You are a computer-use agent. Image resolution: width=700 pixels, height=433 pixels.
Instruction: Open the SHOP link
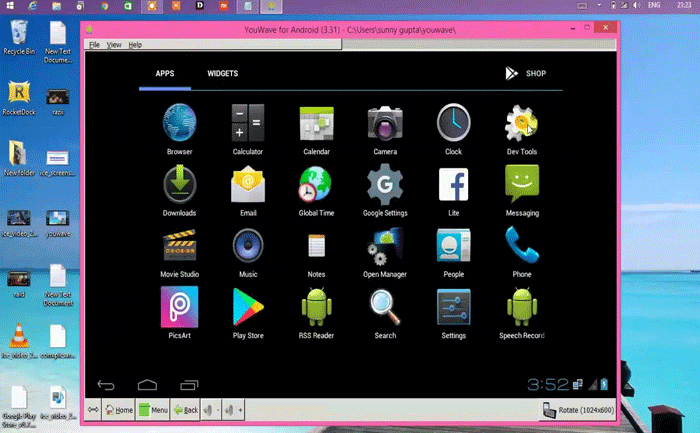[x=525, y=73]
